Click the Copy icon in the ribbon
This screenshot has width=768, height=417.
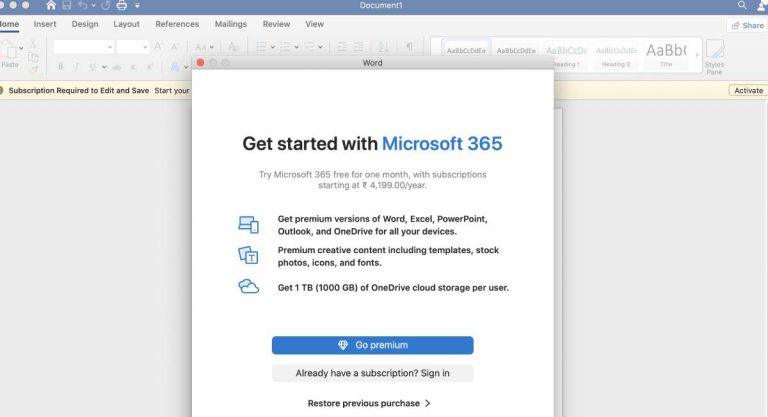[x=33, y=57]
